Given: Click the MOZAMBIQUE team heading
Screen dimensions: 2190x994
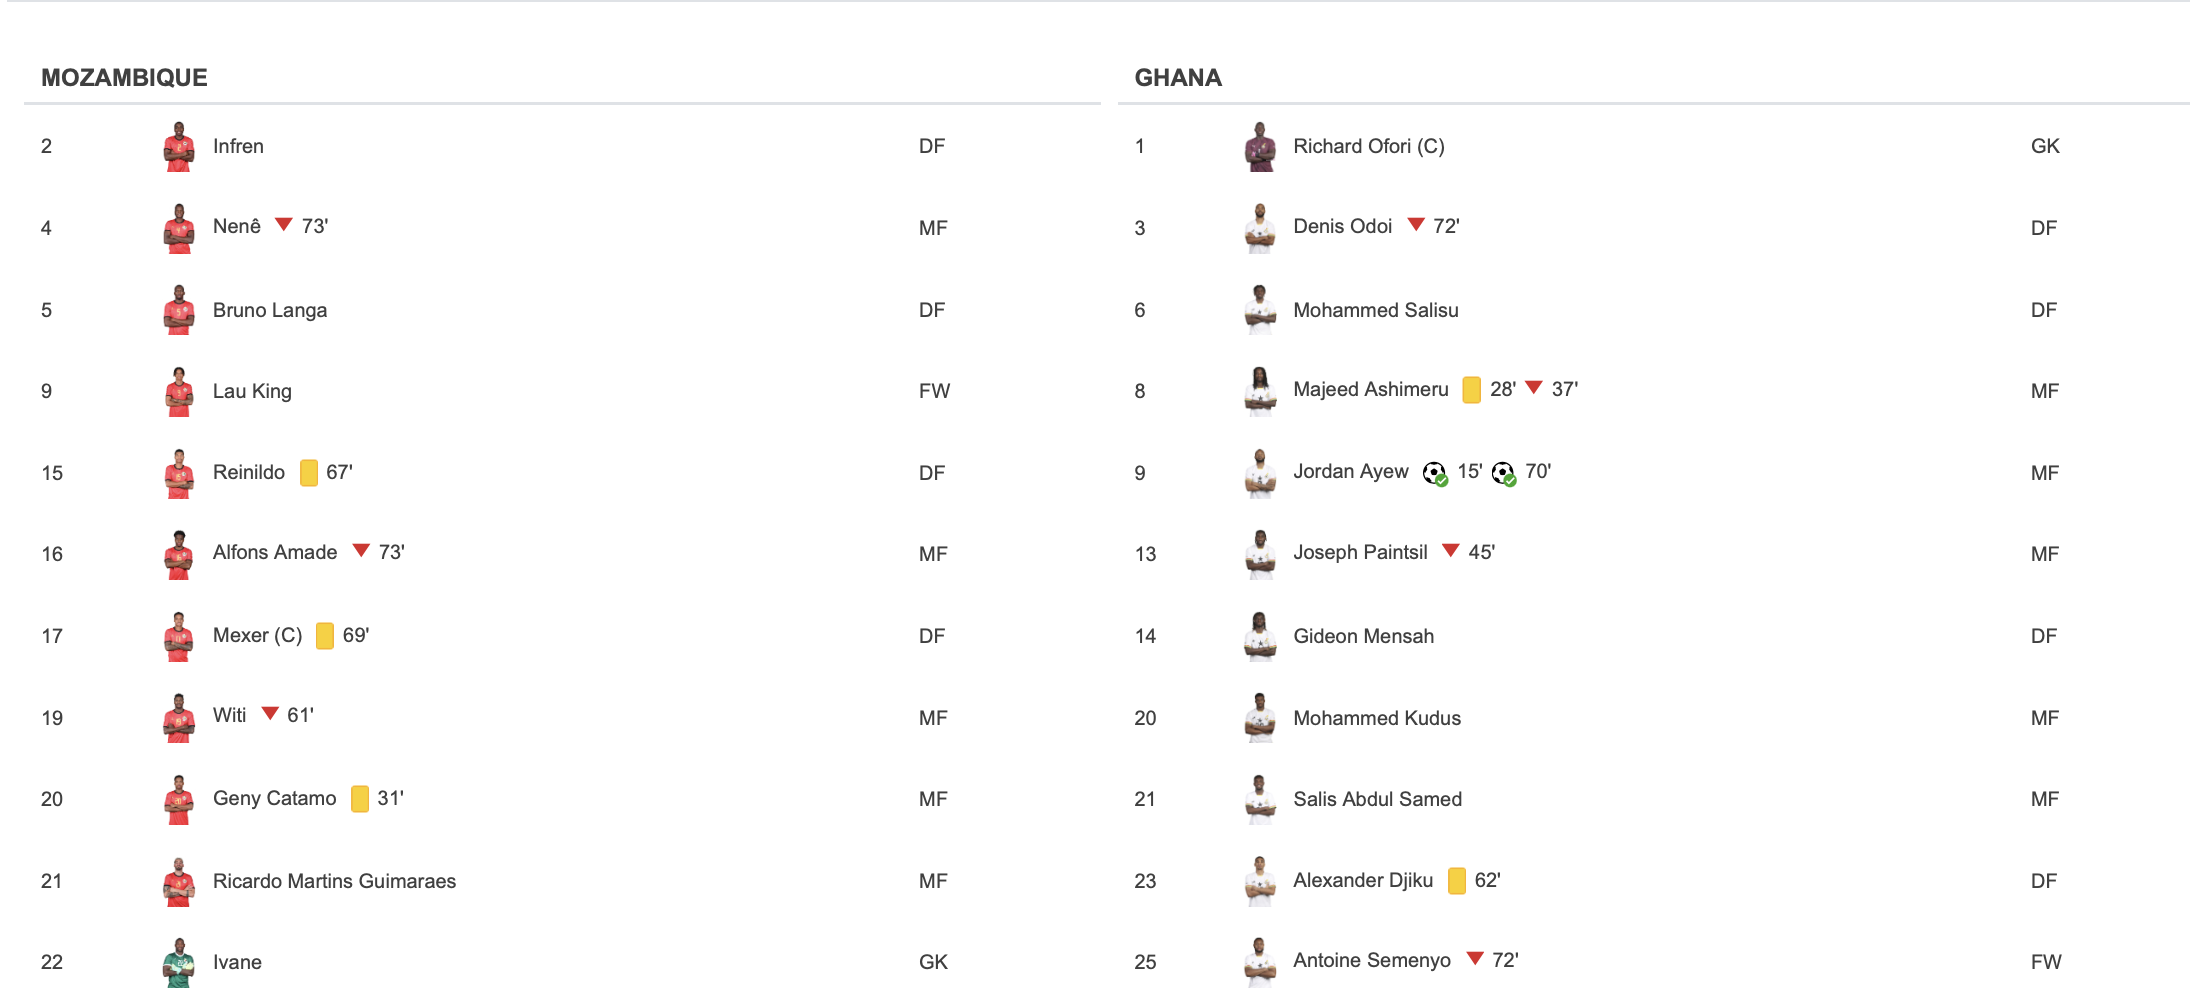Looking at the screenshot, I should tap(124, 78).
